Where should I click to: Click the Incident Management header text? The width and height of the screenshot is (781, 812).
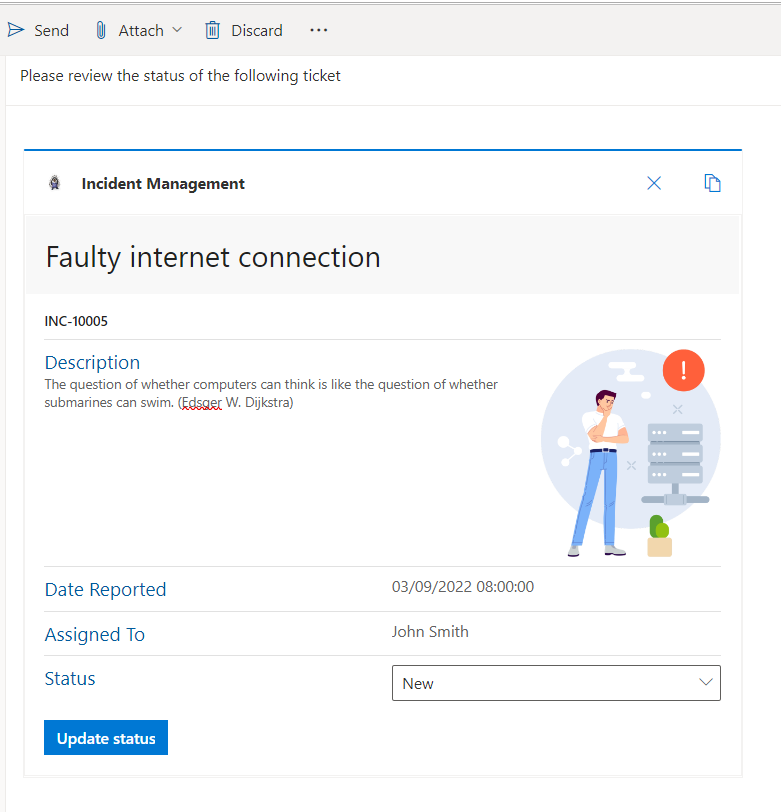(x=163, y=183)
